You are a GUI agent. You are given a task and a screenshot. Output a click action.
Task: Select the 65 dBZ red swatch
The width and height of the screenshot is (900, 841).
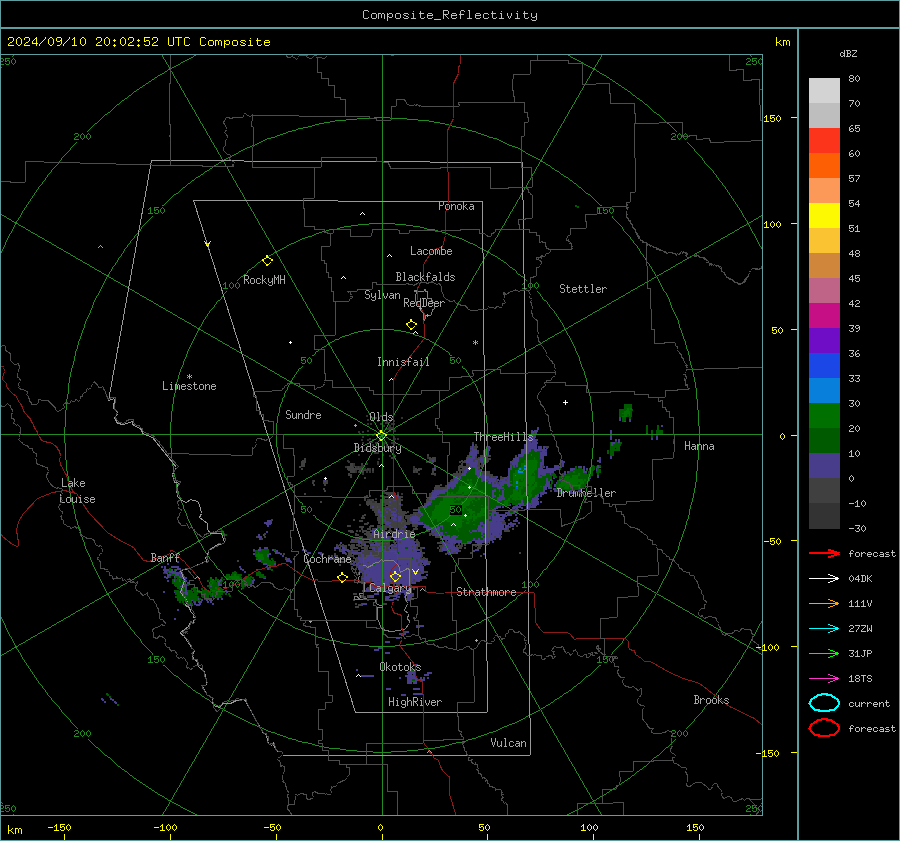click(x=824, y=140)
